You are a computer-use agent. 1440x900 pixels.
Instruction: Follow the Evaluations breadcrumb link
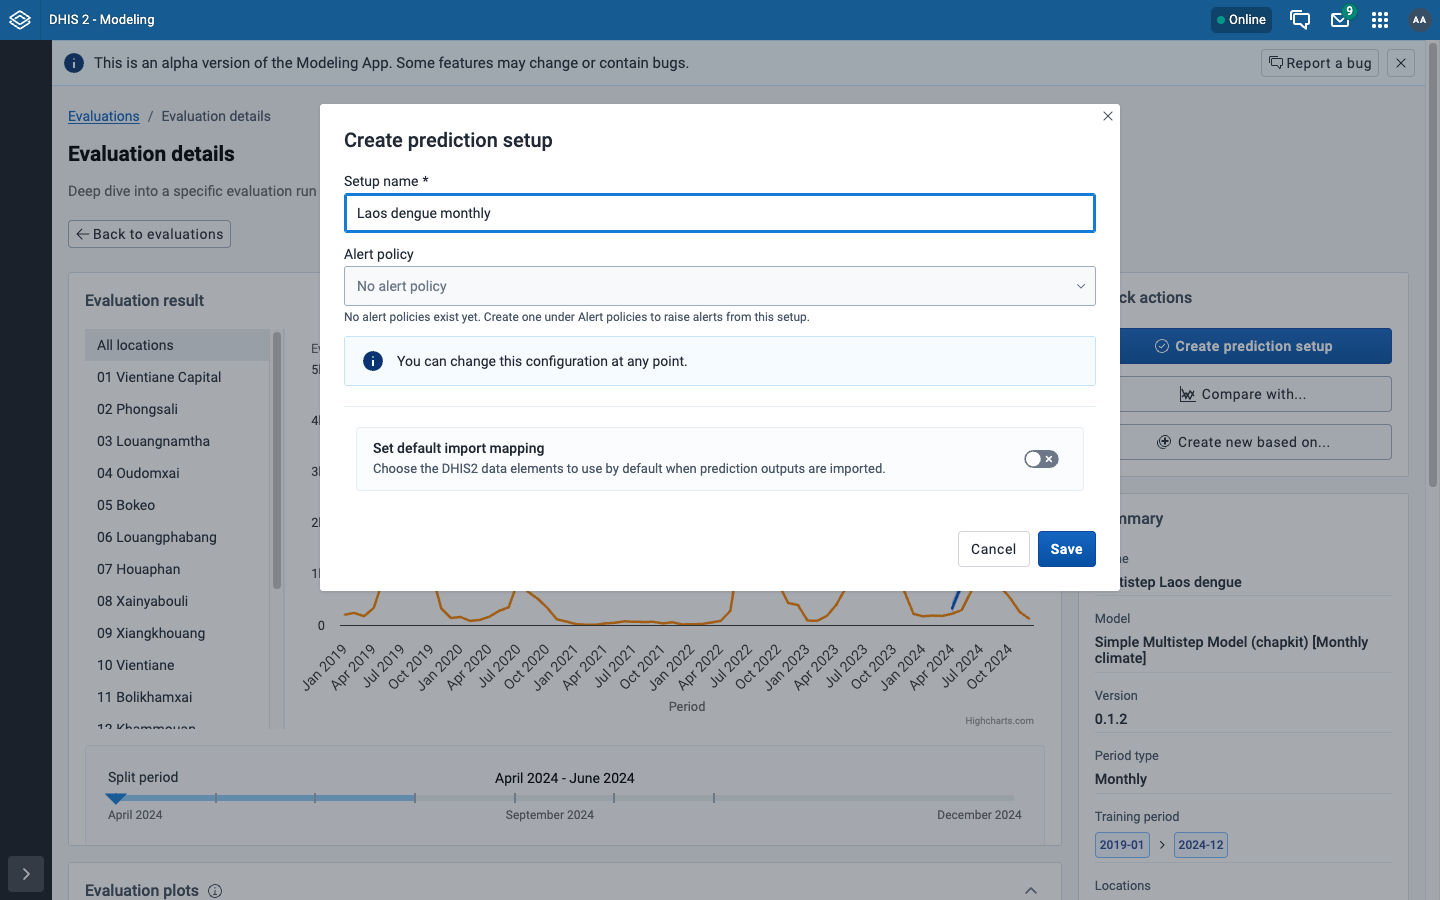[x=104, y=116]
